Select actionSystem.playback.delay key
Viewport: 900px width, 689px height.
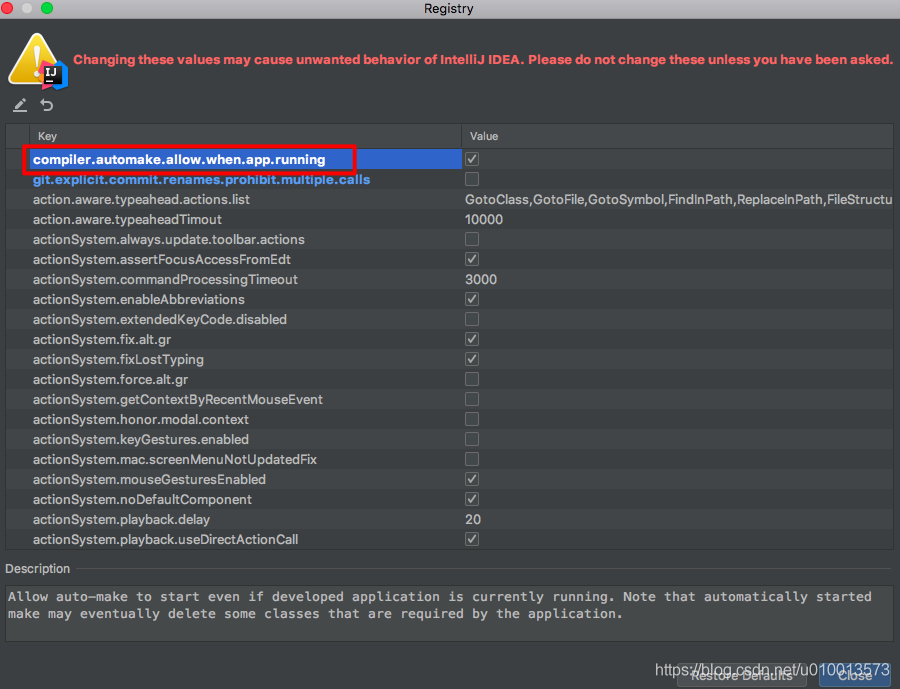coord(121,520)
